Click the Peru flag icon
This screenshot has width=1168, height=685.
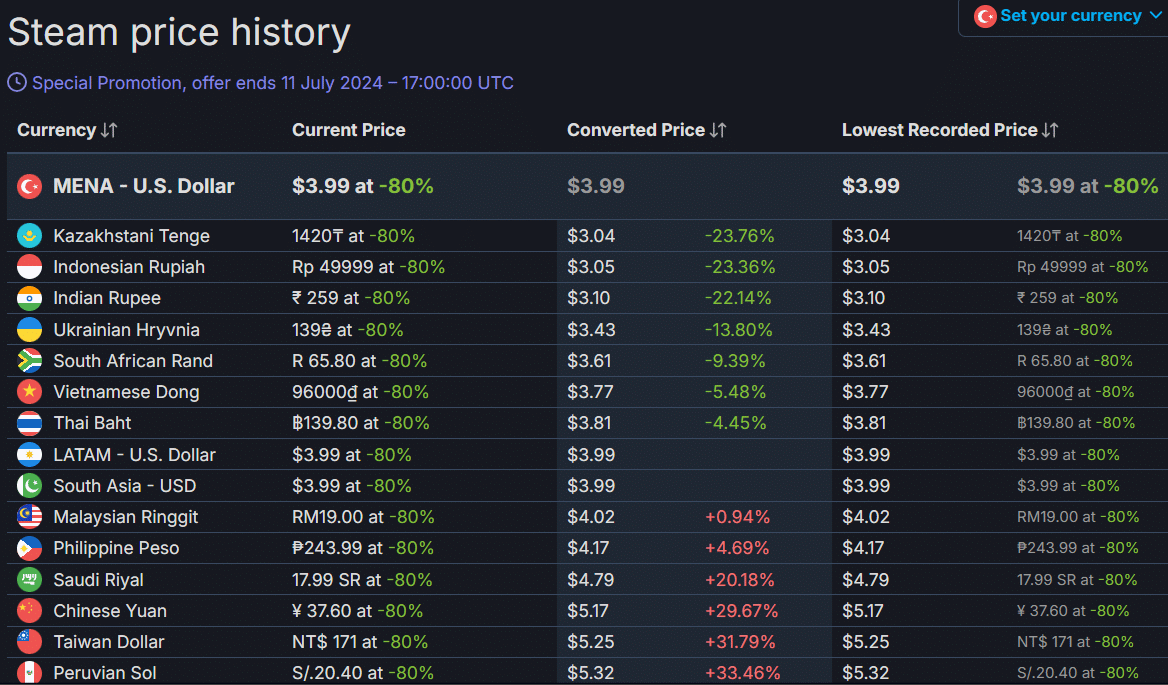[x=30, y=673]
